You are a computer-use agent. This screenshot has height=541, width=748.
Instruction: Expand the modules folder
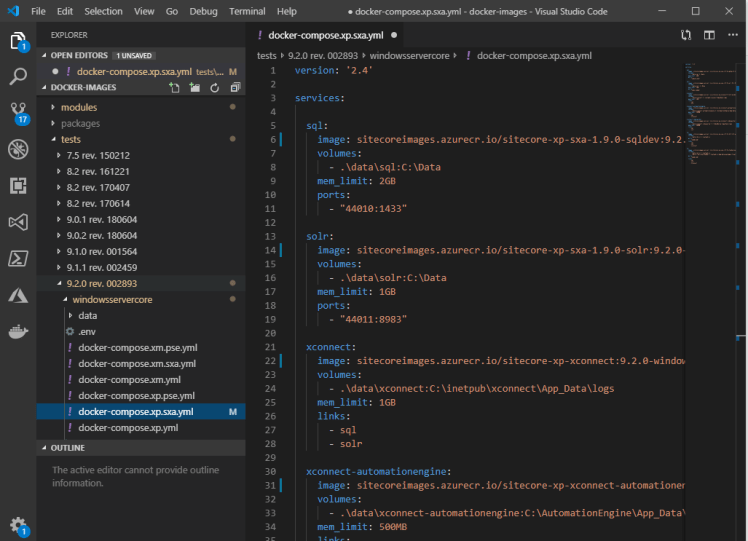[79, 107]
